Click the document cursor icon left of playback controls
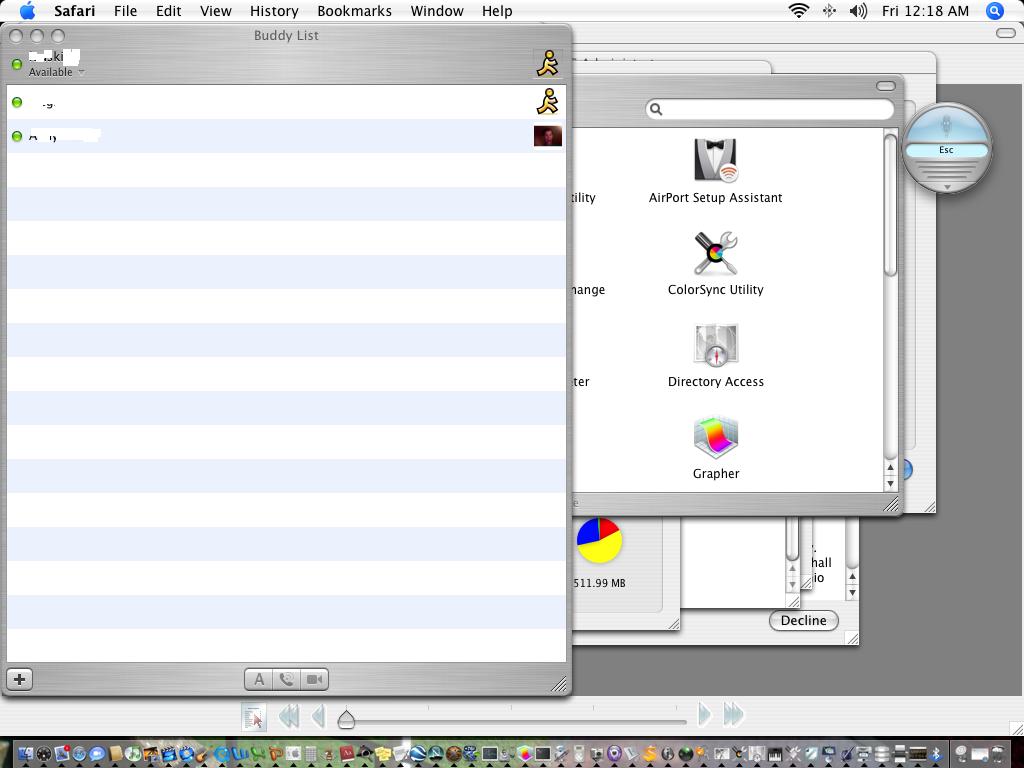Image resolution: width=1024 pixels, height=768 pixels. [x=254, y=716]
